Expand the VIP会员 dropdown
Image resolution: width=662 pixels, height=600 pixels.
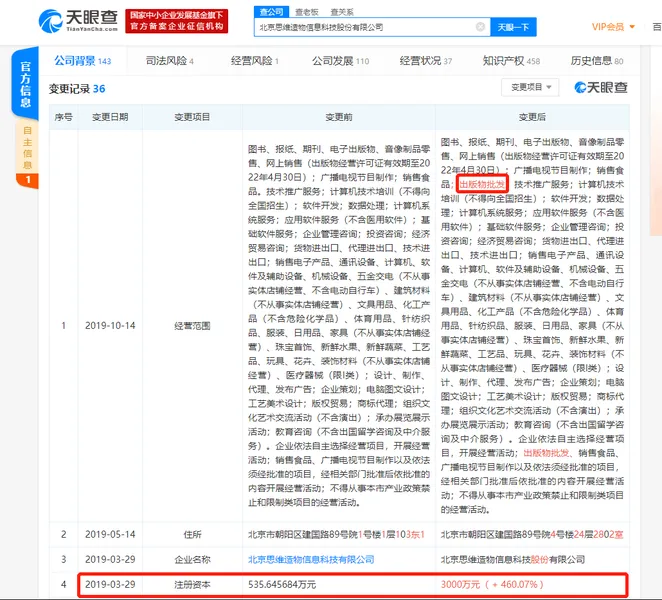point(613,27)
